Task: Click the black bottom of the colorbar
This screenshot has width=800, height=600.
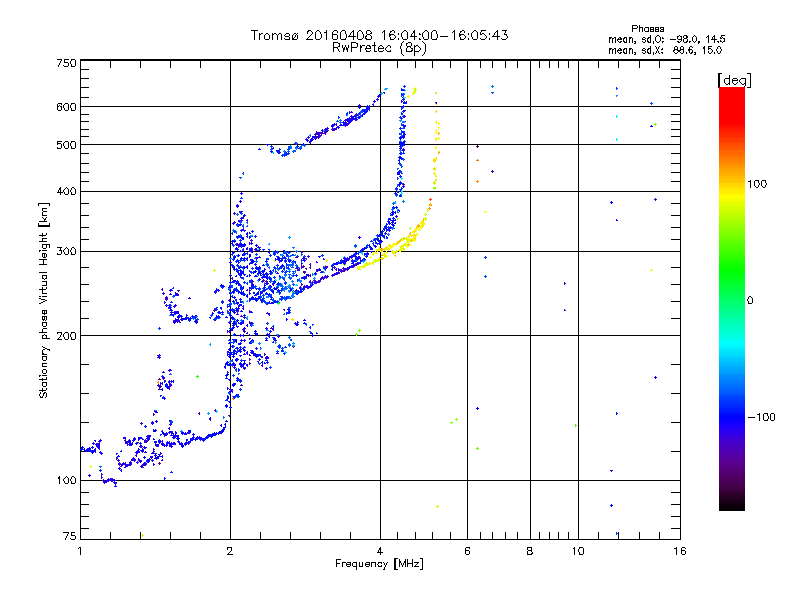Action: coord(732,503)
